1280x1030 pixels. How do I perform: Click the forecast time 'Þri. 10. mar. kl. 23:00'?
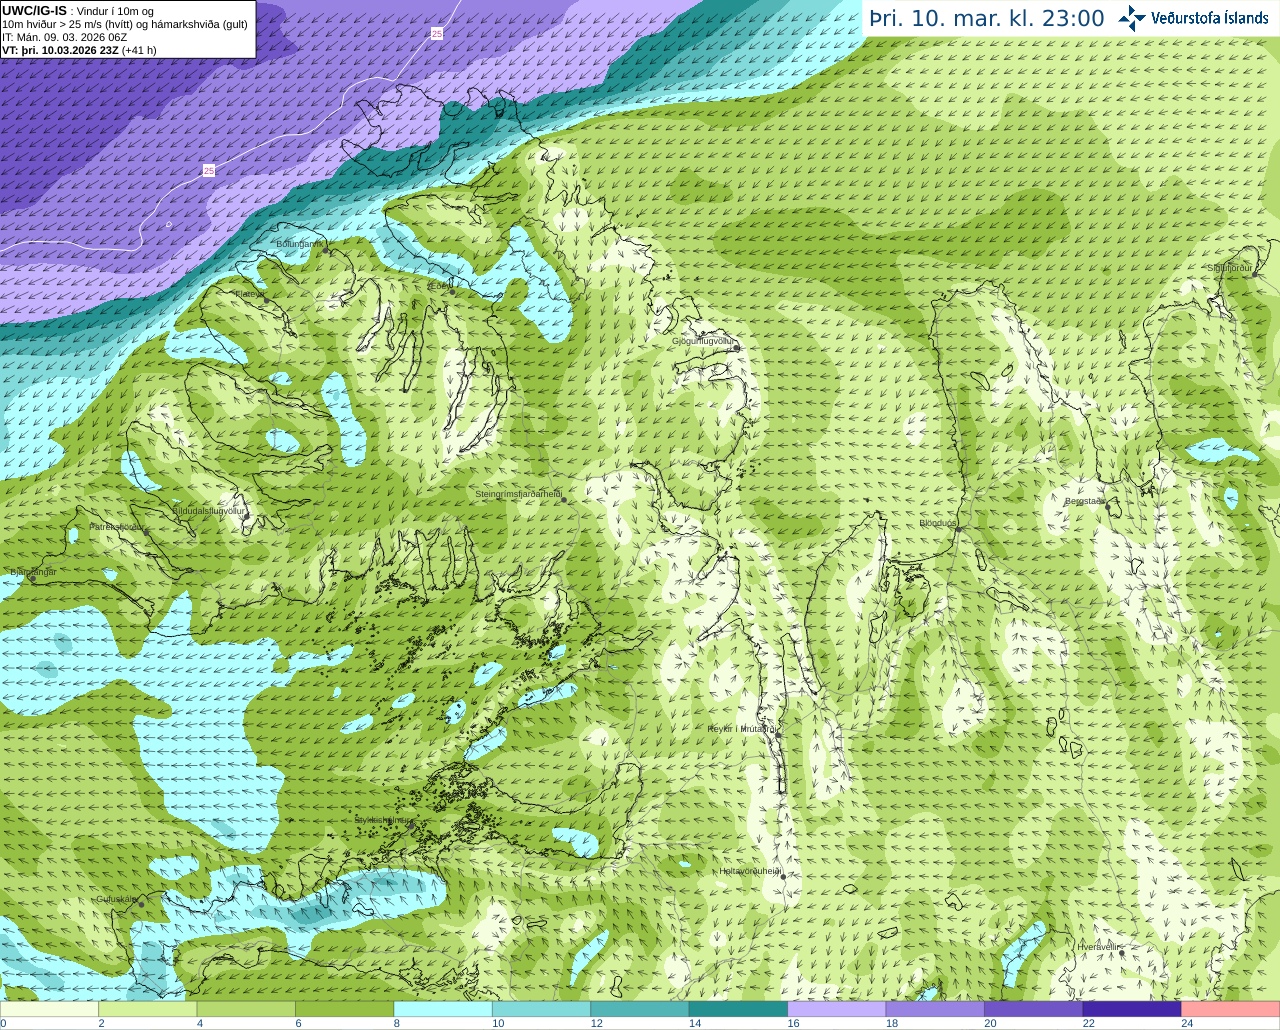click(987, 19)
